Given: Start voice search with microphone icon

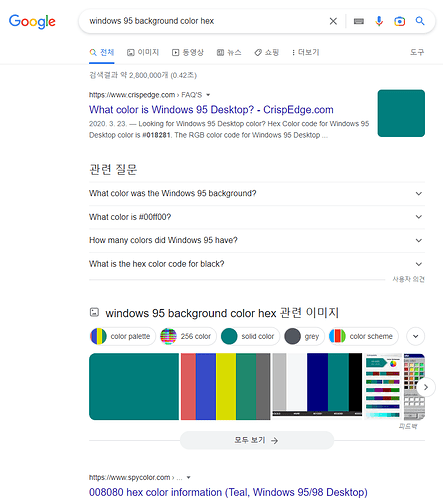Looking at the screenshot, I should pos(379,21).
